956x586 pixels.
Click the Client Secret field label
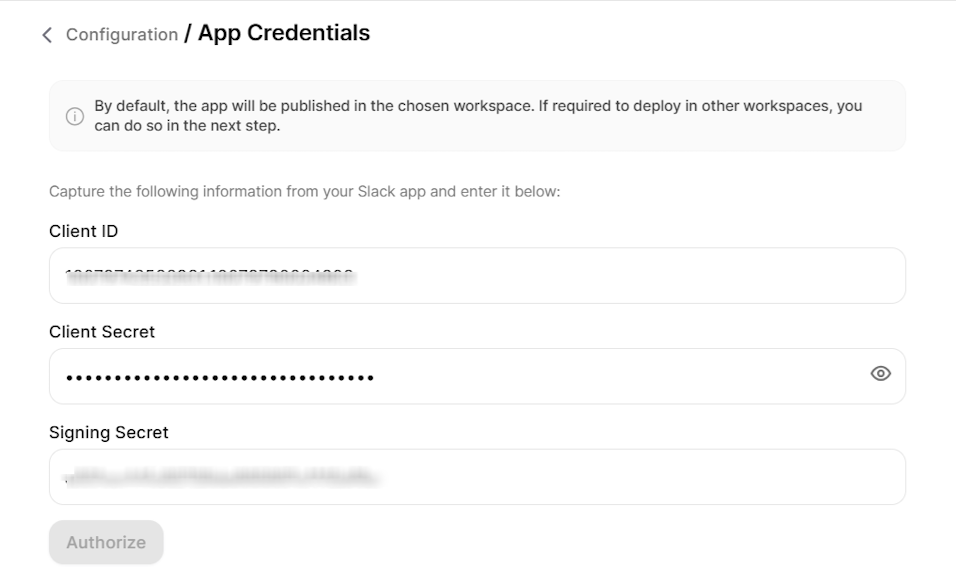pyautogui.click(x=102, y=332)
